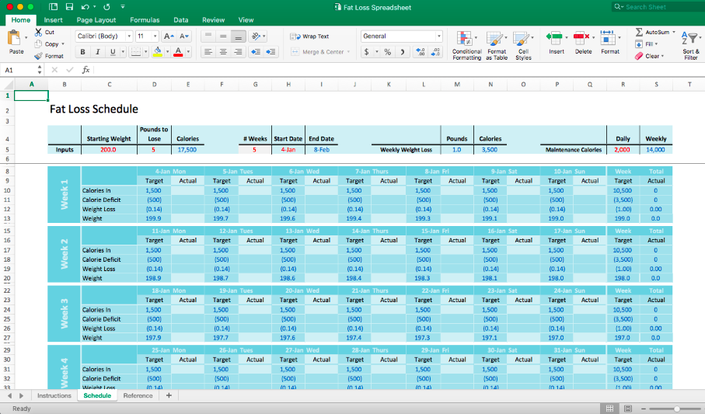Image resolution: width=705 pixels, height=414 pixels.
Task: Switch to the Formulas tab
Action: pos(144,20)
